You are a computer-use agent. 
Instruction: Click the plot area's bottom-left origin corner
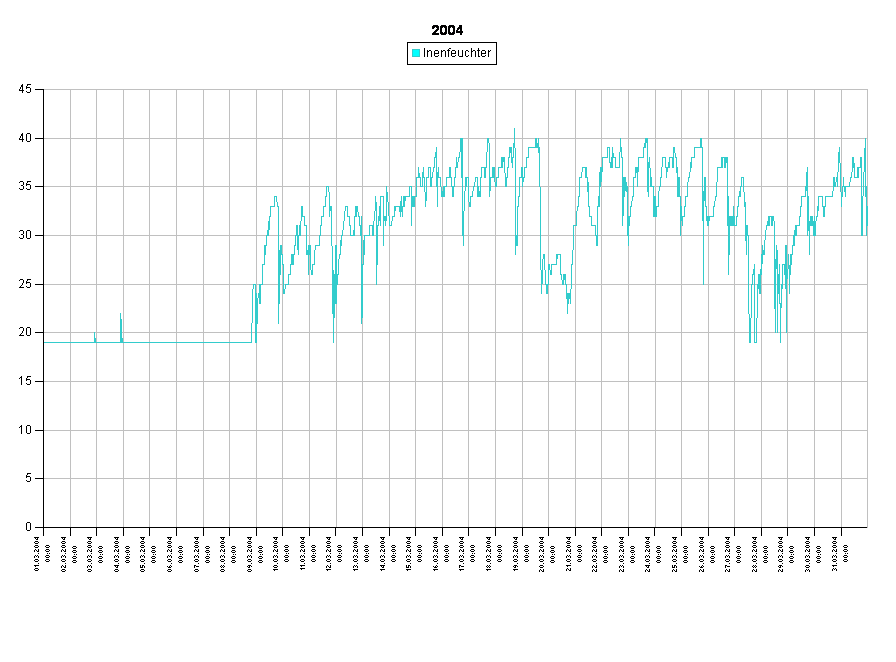point(44,526)
